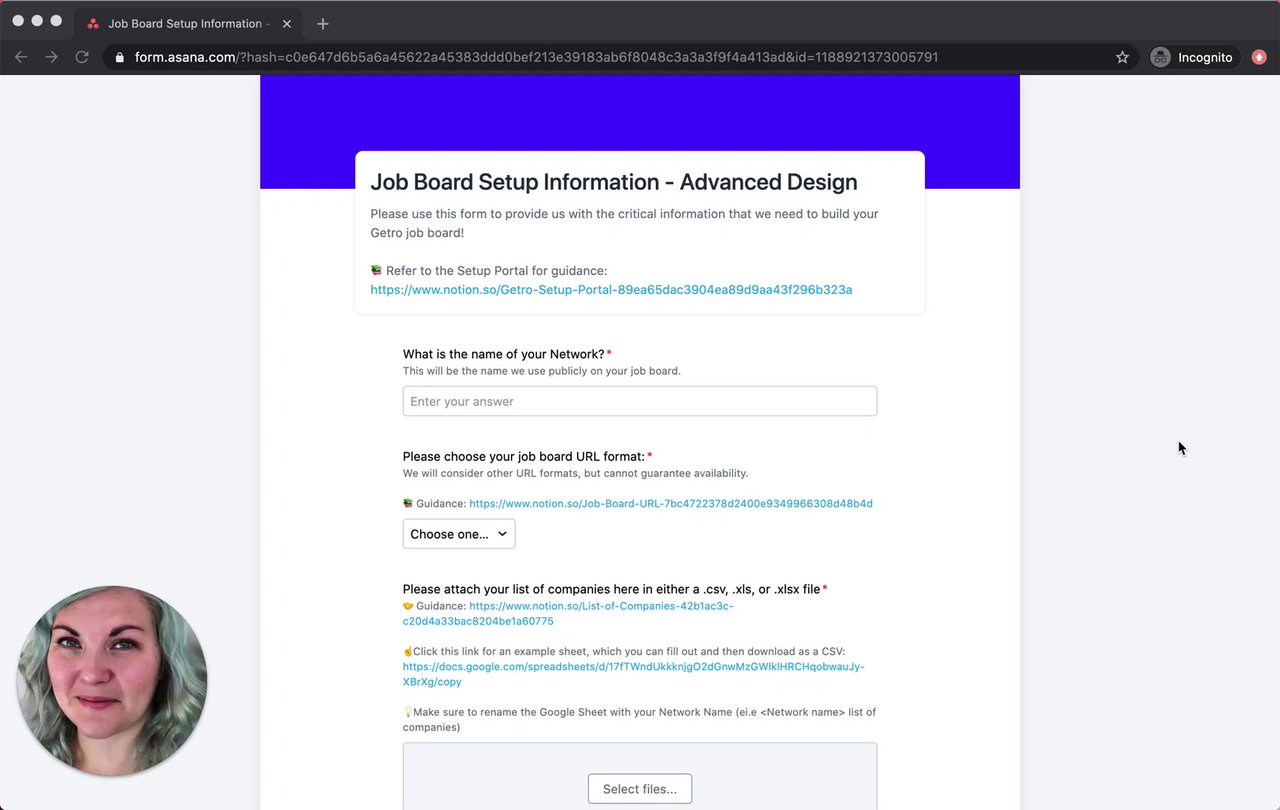Image resolution: width=1280 pixels, height=810 pixels.
Task: Reload the page
Action: coord(82,57)
